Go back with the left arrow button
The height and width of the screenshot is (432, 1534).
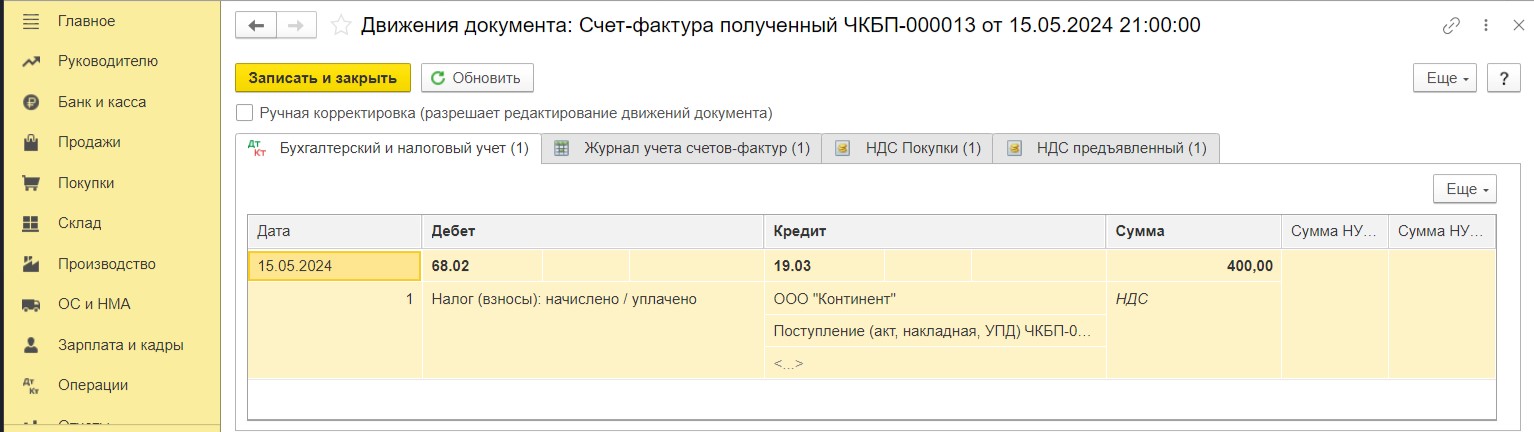(x=256, y=26)
